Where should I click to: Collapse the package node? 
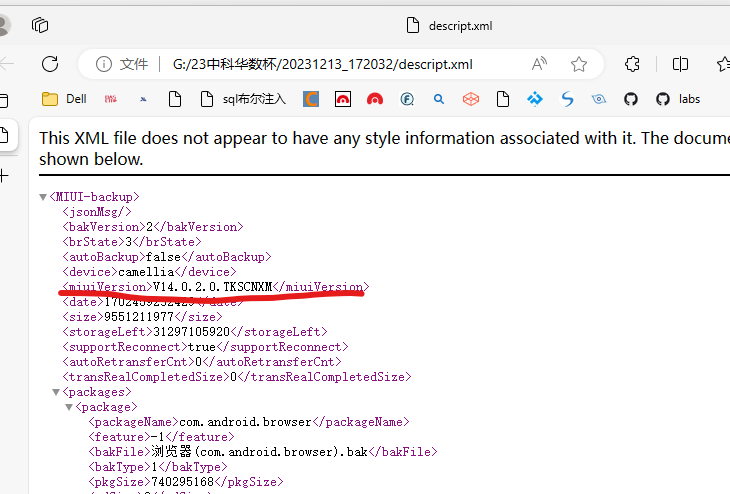[x=69, y=407]
